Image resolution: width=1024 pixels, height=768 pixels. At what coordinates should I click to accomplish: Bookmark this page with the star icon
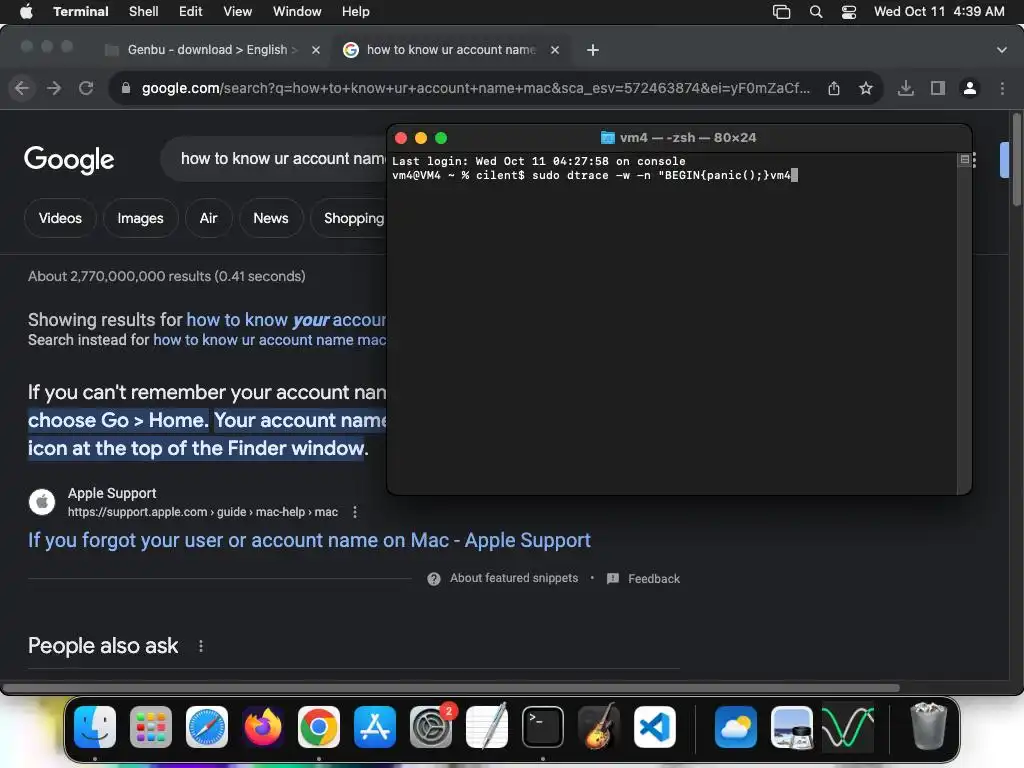866,88
